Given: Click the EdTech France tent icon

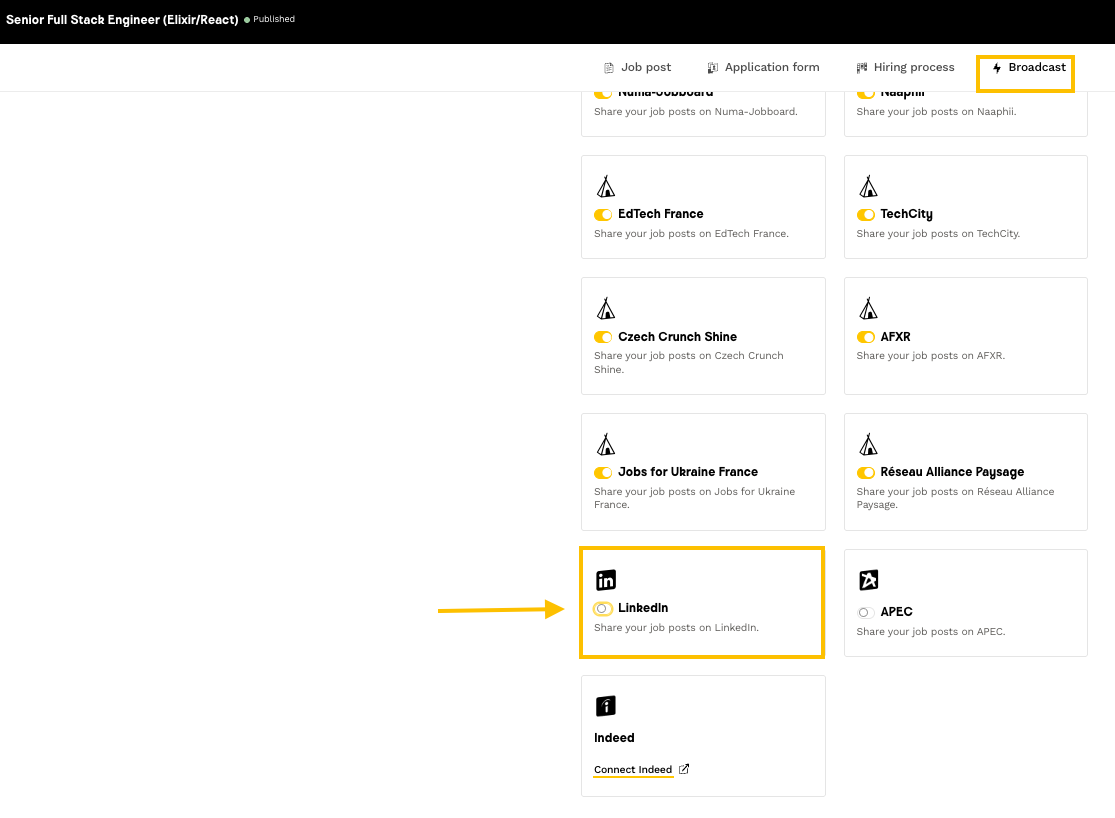Looking at the screenshot, I should click(x=605, y=187).
